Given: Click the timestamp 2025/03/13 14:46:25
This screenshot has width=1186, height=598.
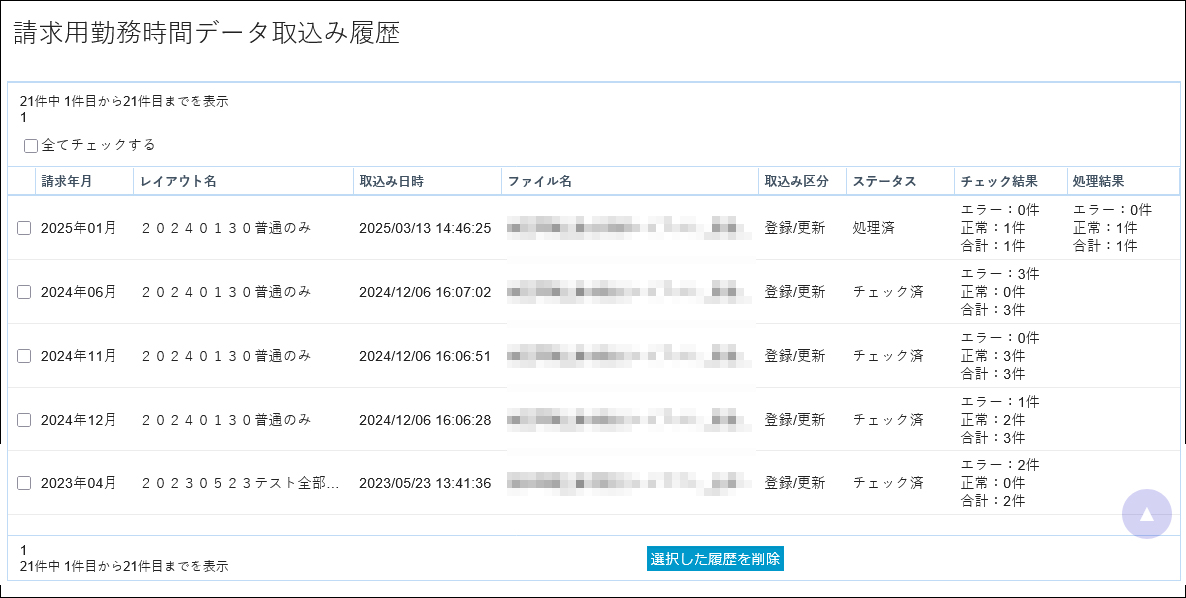Looking at the screenshot, I should click(x=425, y=228).
